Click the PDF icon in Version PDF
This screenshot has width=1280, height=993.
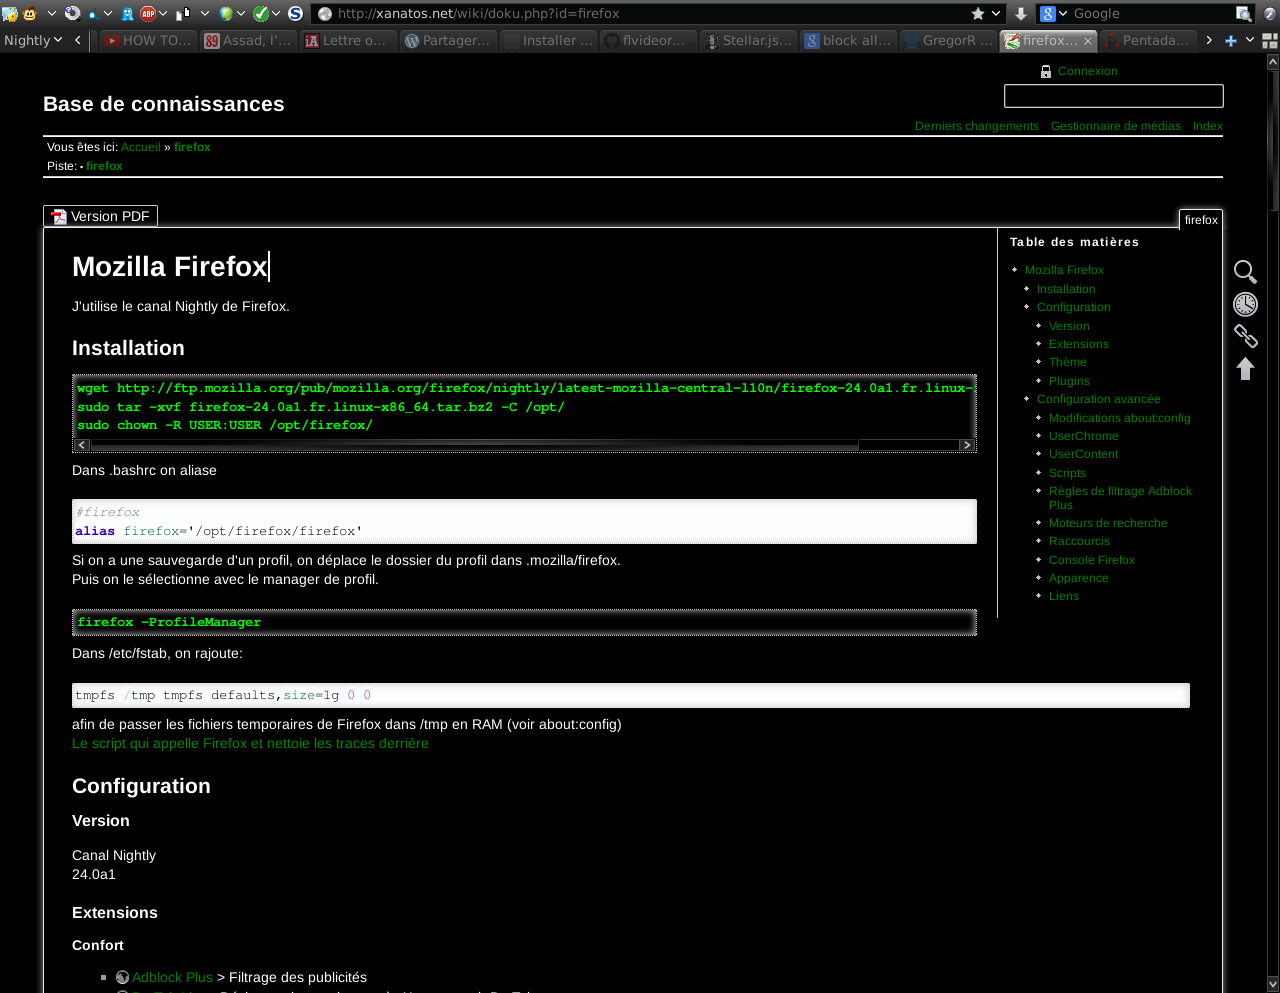pos(59,216)
